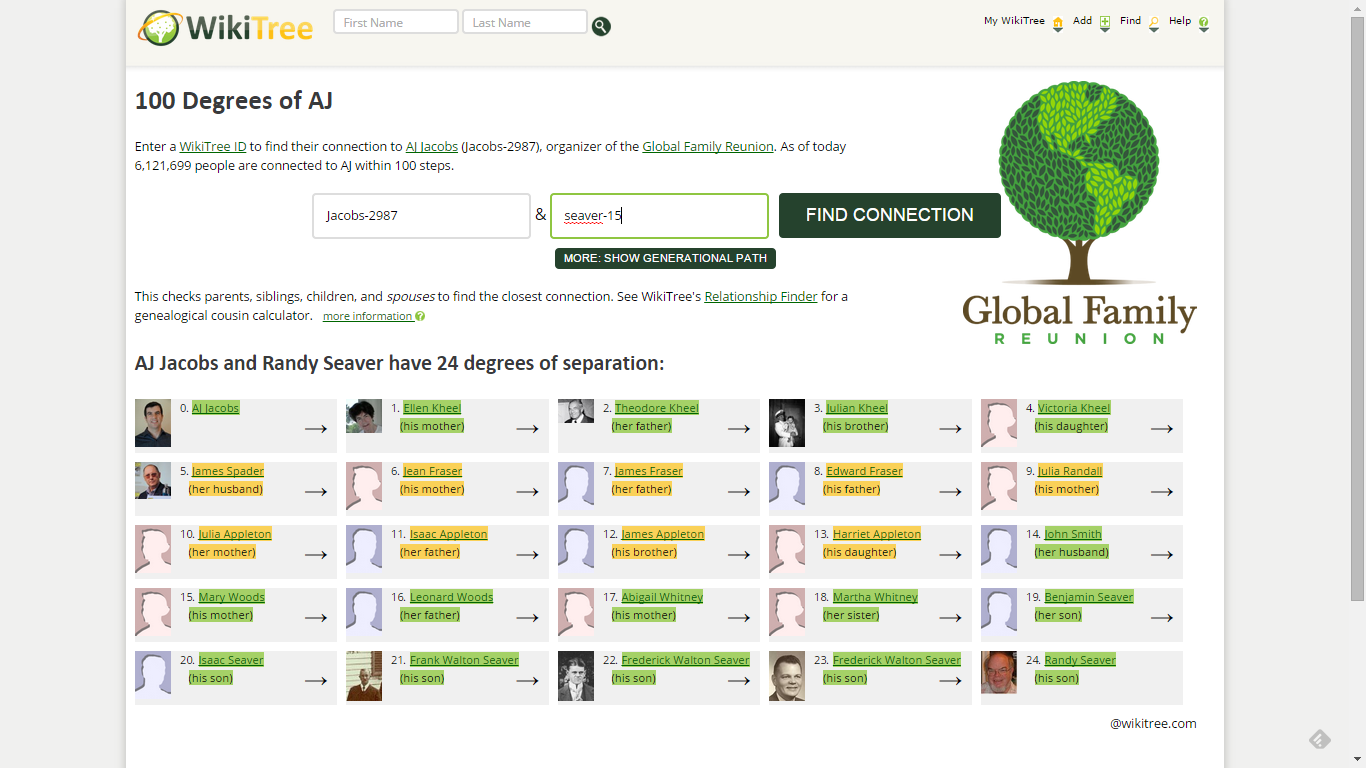Click the search magnifier button beside Last Name
Screen dimensions: 1366x768
601,26
